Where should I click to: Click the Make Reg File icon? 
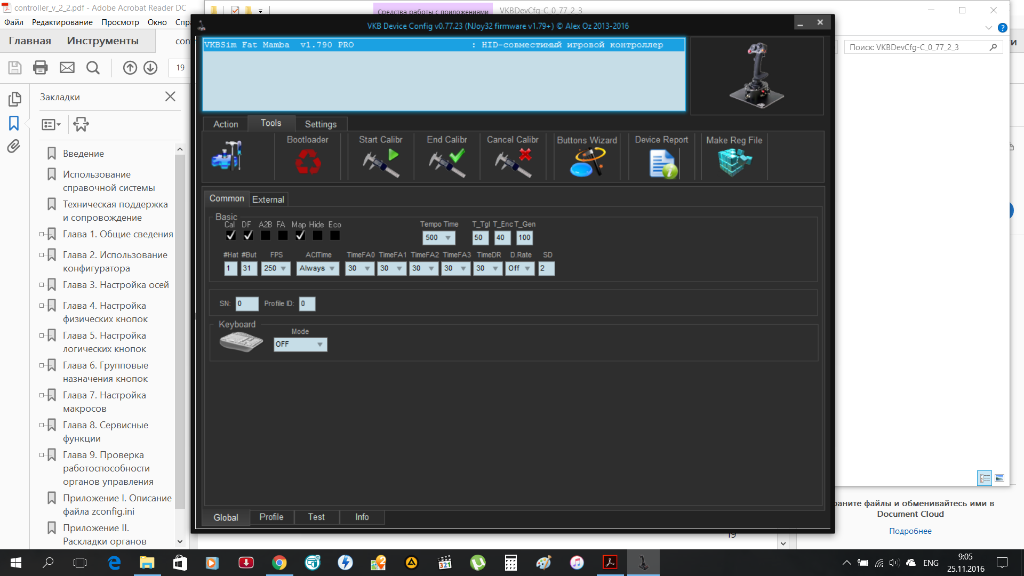[x=735, y=162]
